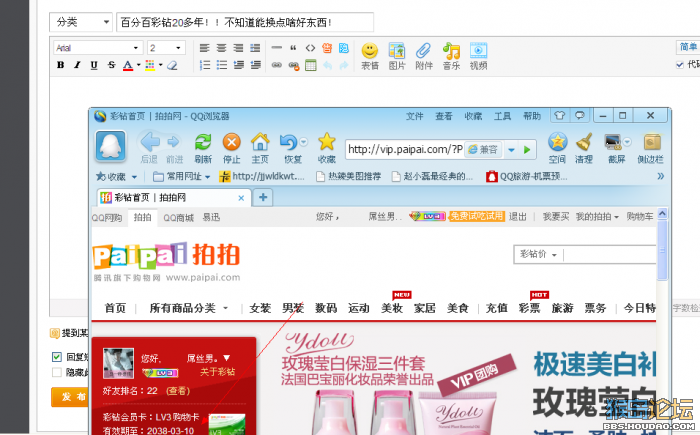Remove the hyperlink with unlink icon
700x435 pixels.
tap(293, 66)
